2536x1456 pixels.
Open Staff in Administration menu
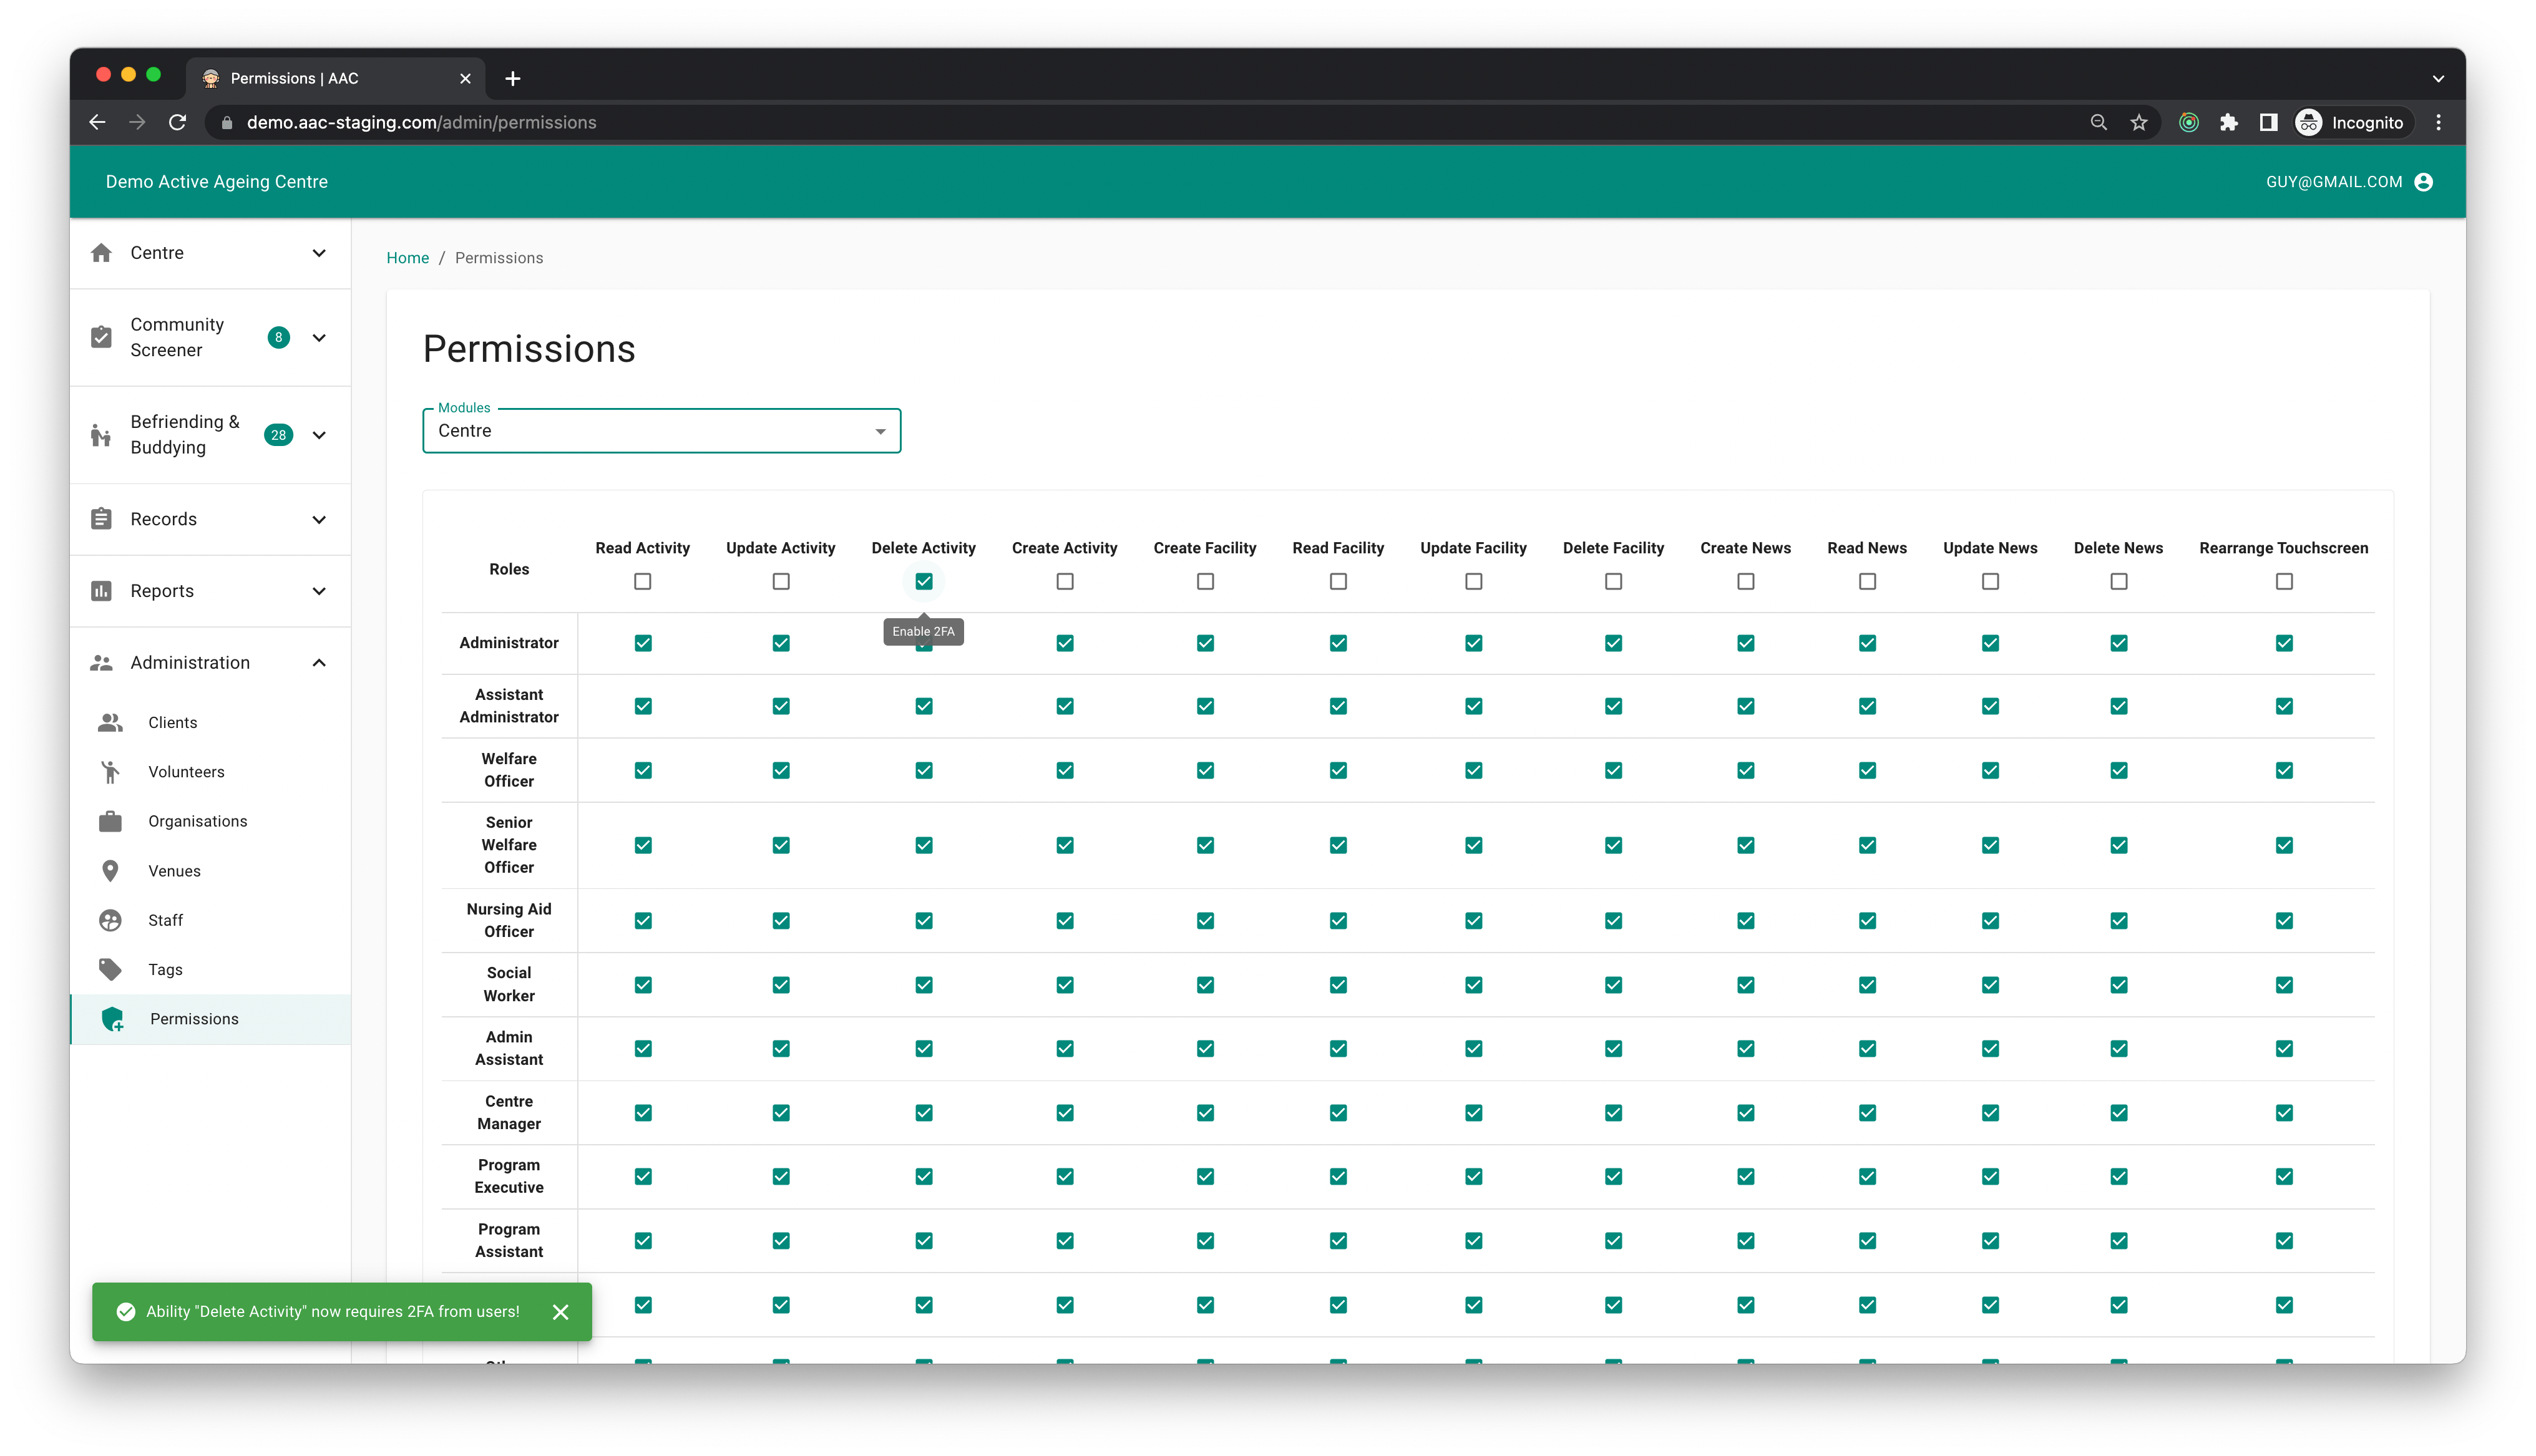pyautogui.click(x=210, y=920)
